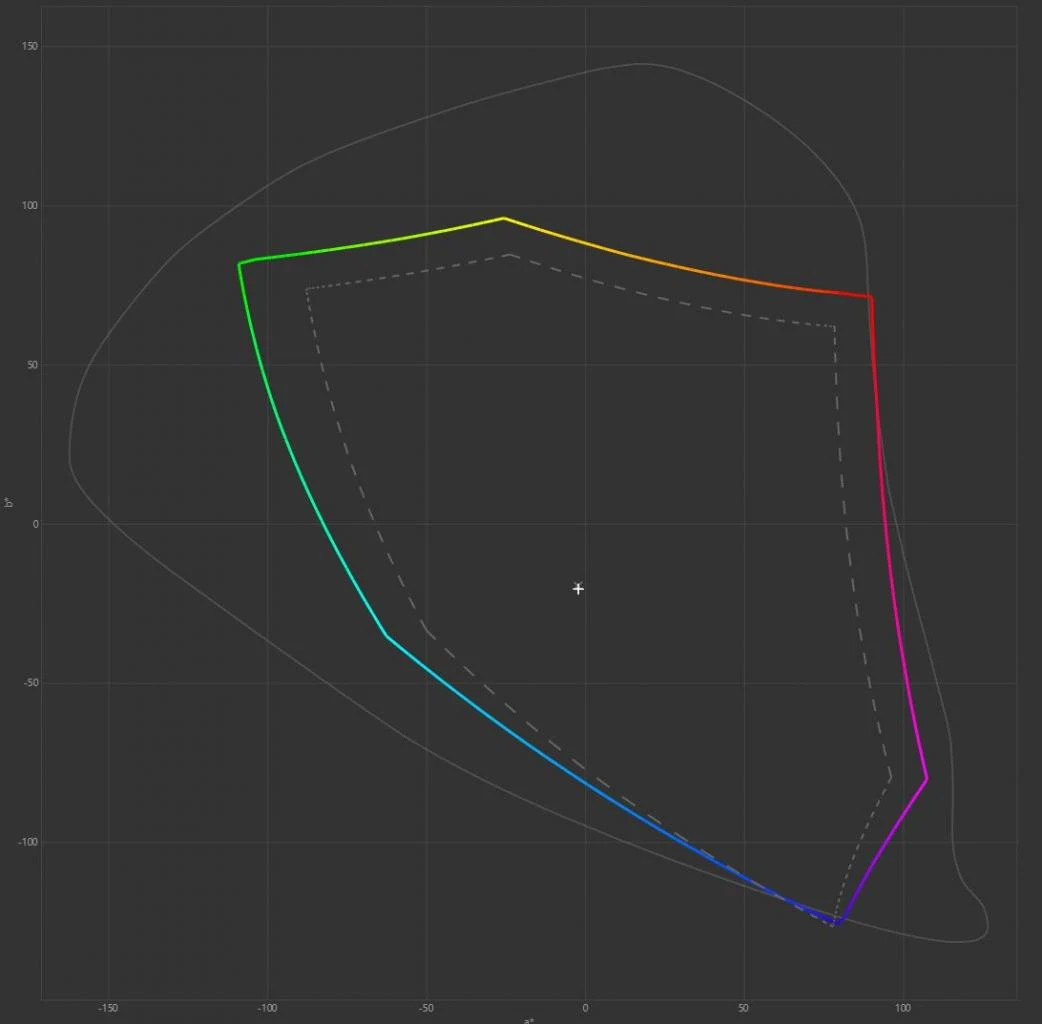Click the -150 label on the horizontal axis

point(108,1008)
